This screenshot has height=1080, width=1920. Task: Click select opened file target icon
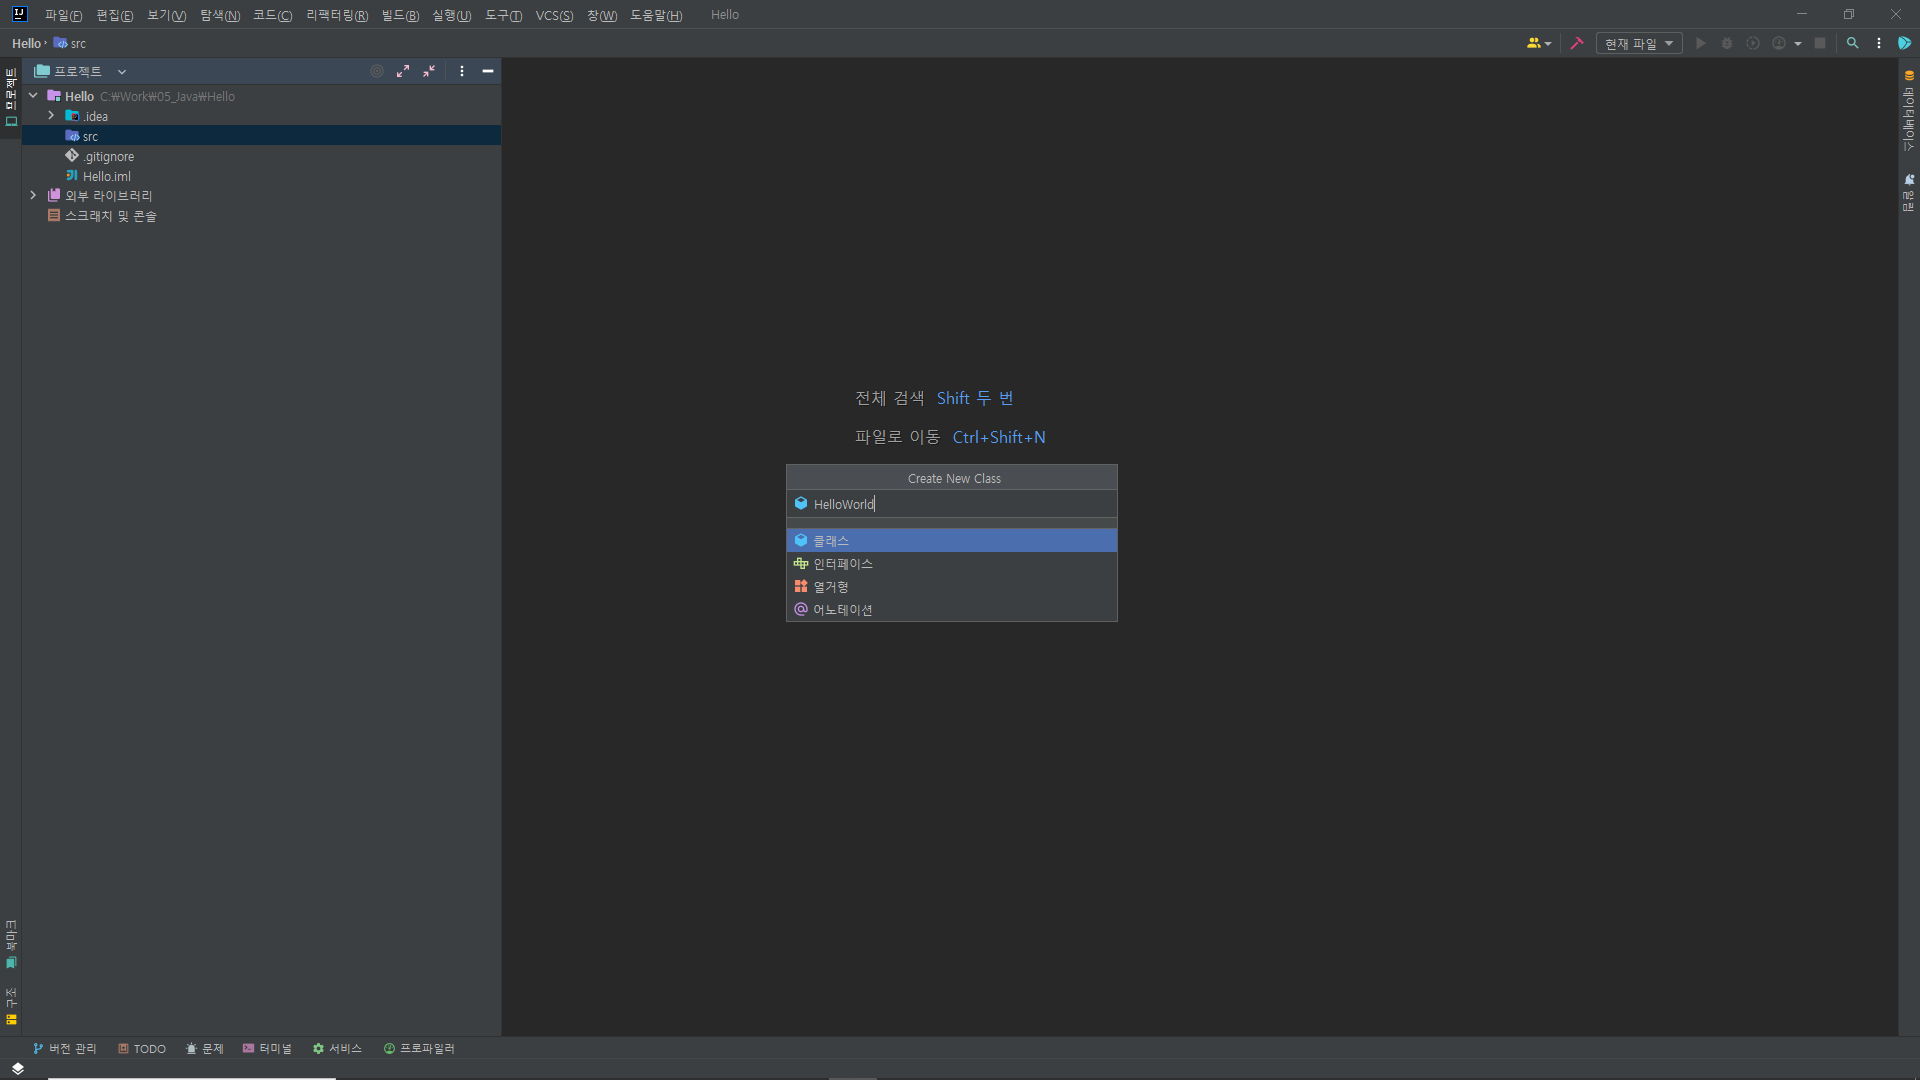coord(377,71)
